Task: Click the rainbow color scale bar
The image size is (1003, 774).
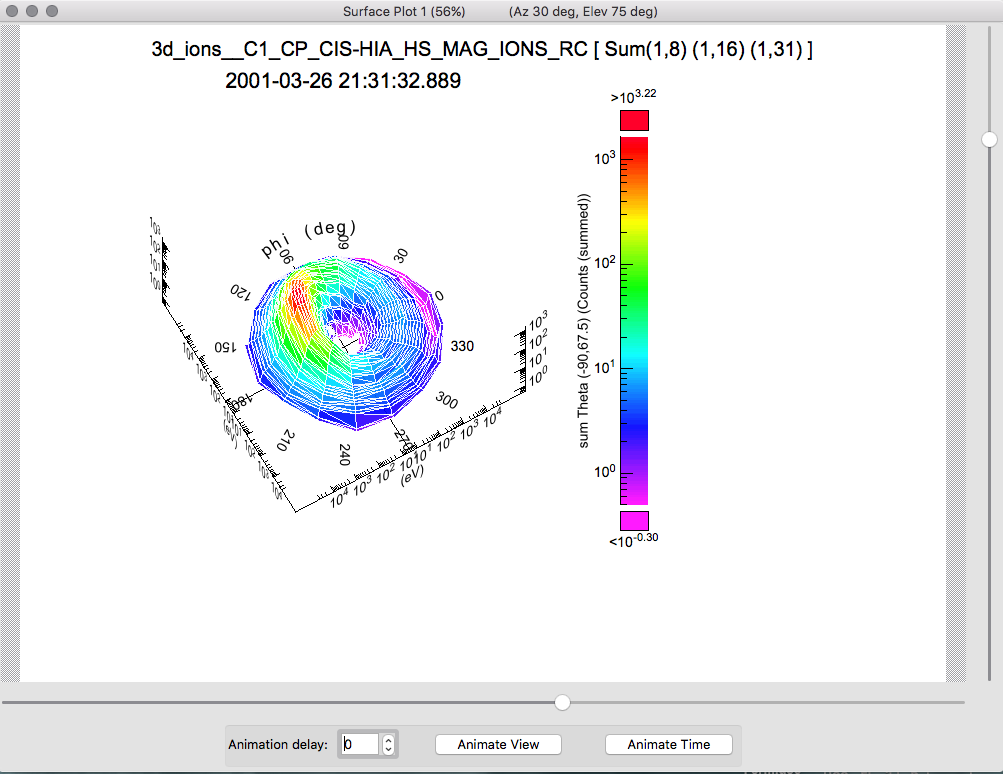Action: 634,320
